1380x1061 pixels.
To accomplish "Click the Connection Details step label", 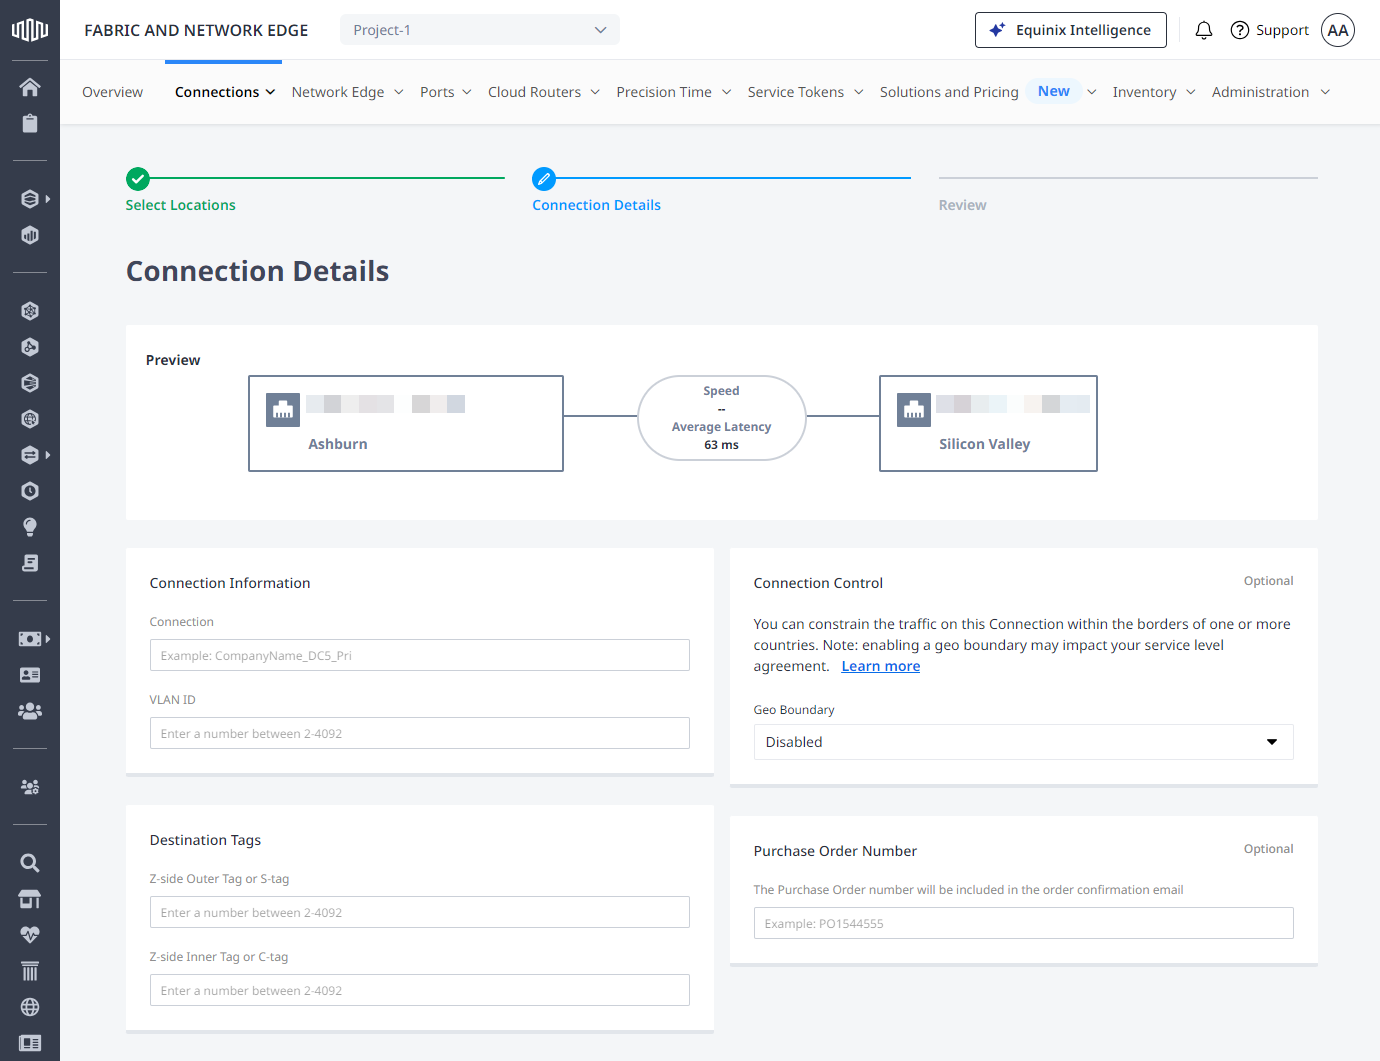I will tap(596, 205).
